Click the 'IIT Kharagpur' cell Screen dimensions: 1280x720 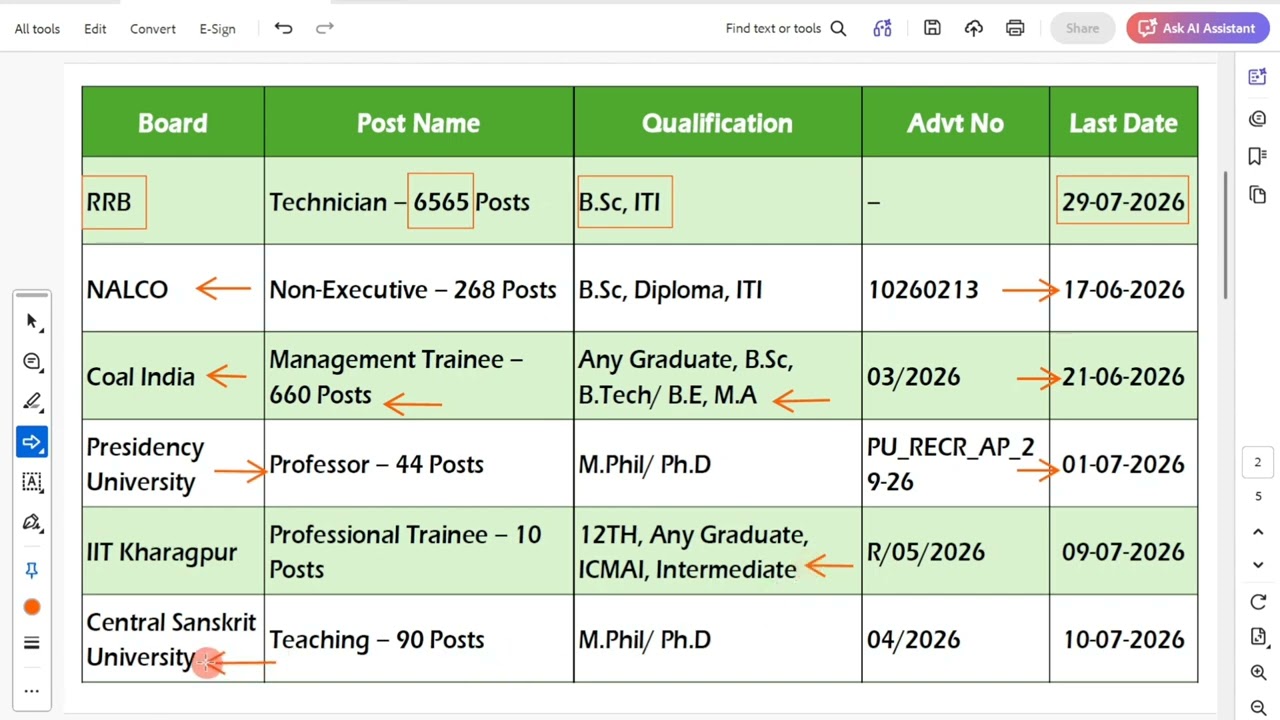click(173, 551)
